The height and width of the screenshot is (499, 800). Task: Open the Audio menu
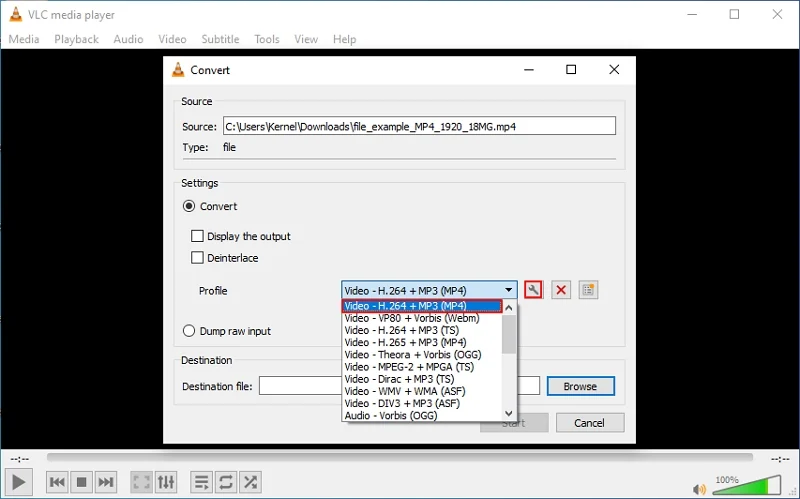(x=128, y=39)
